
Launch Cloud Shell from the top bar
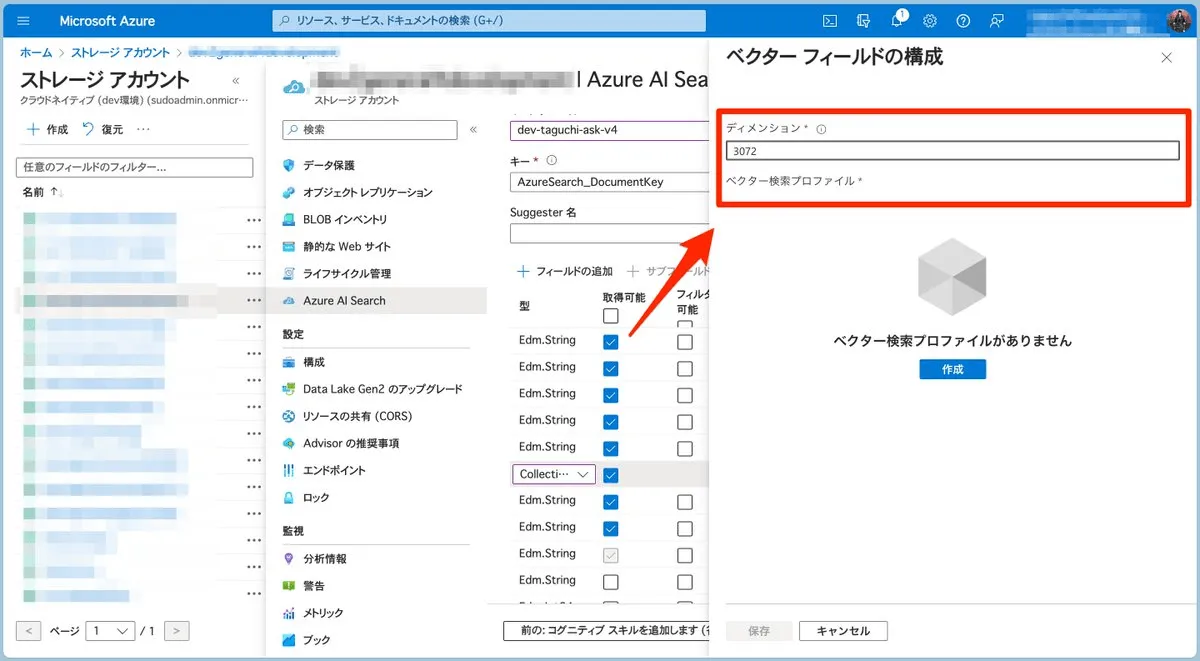(829, 21)
